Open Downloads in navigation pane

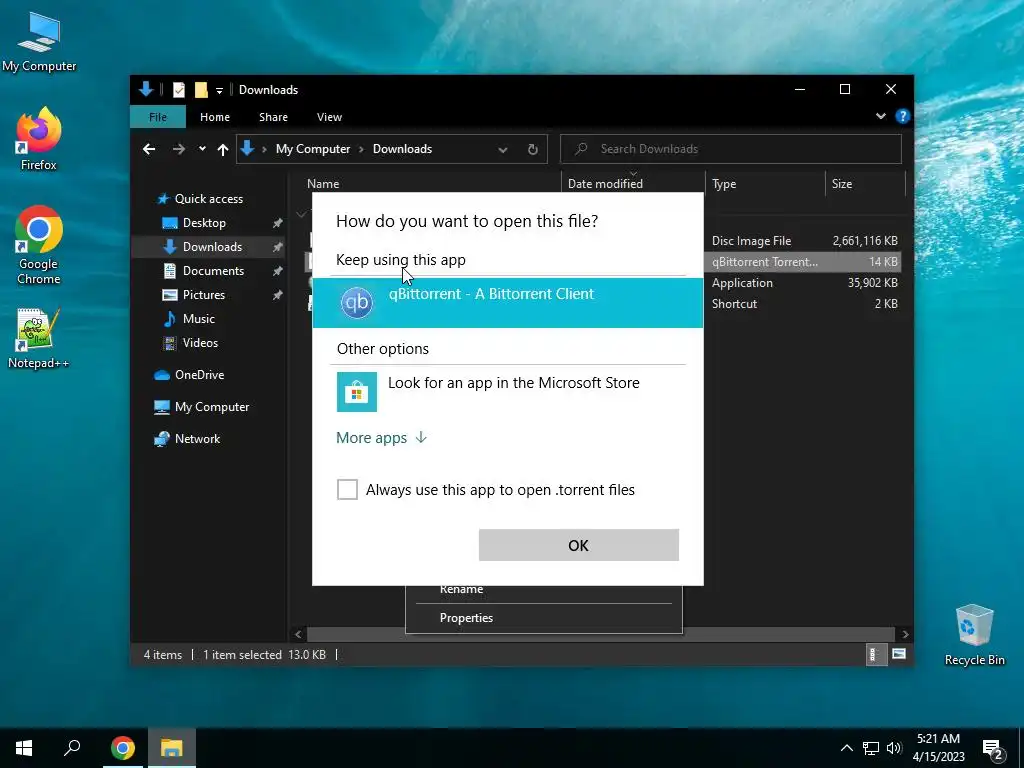click(x=212, y=247)
